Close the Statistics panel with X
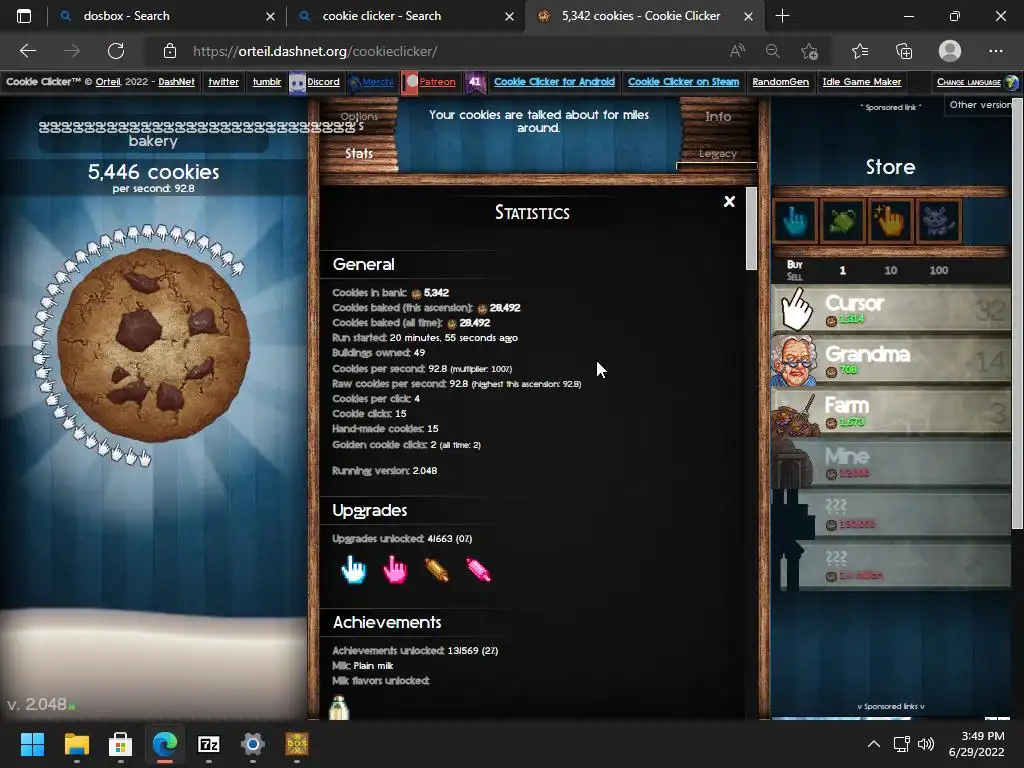The height and width of the screenshot is (768, 1024). (x=729, y=202)
